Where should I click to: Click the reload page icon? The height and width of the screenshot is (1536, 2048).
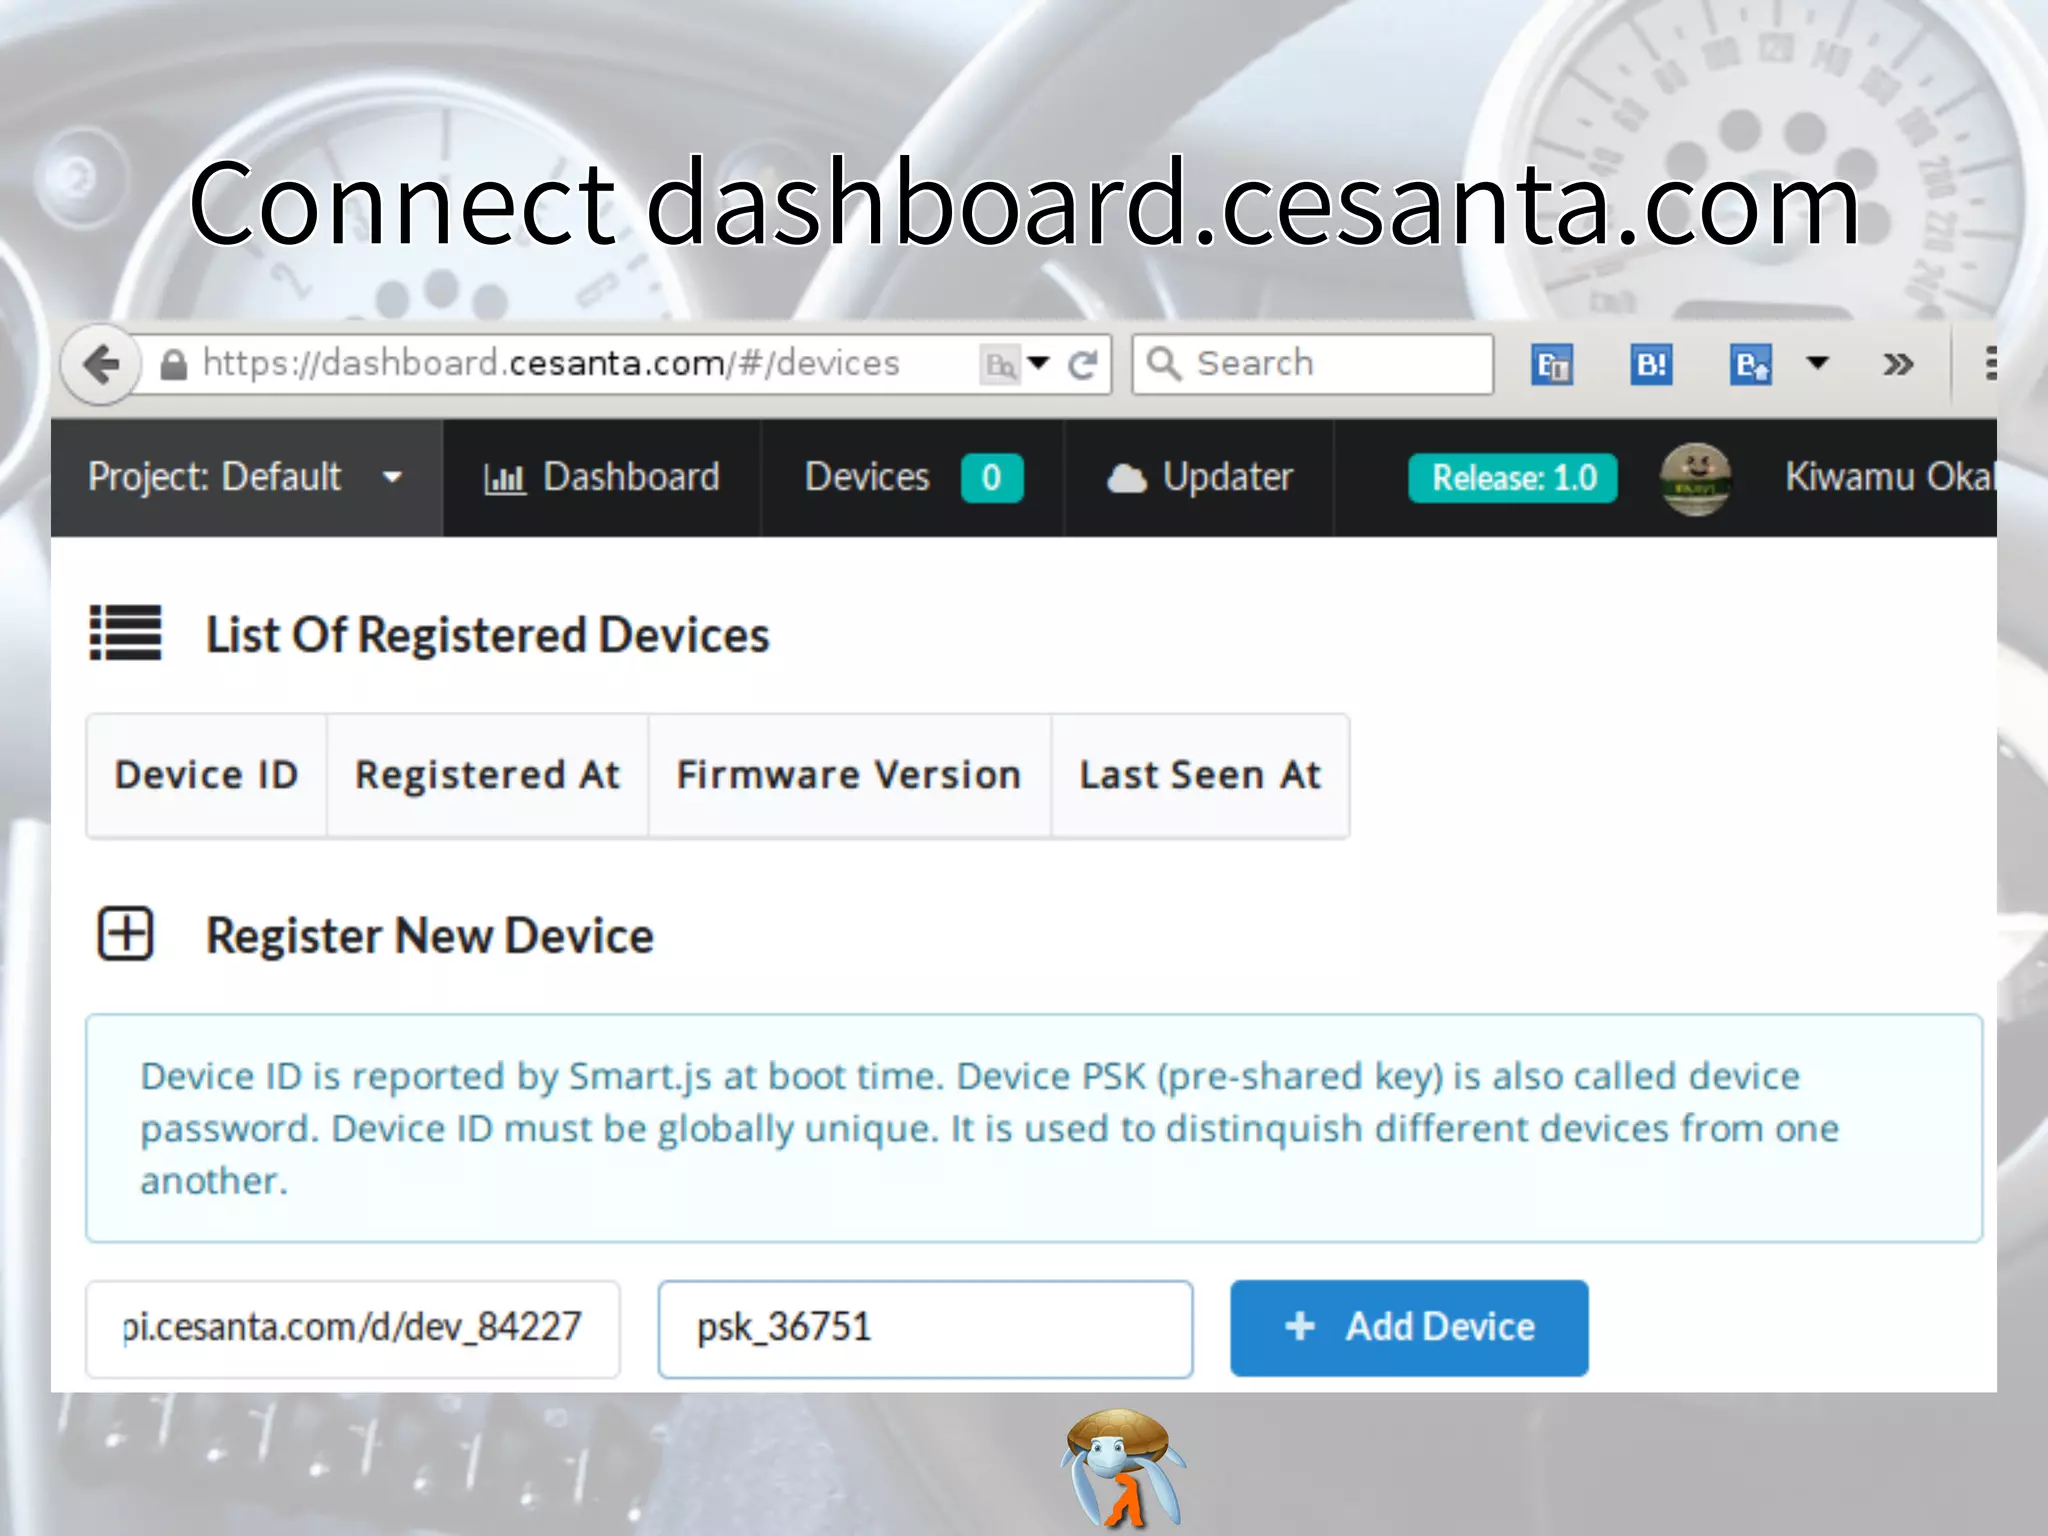point(1083,365)
